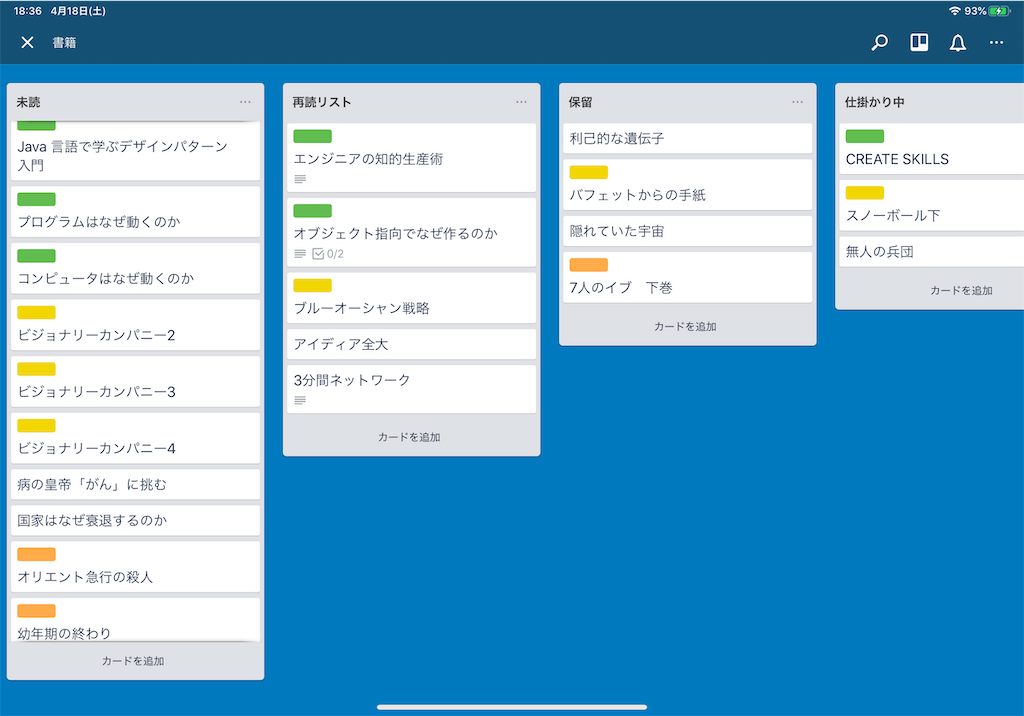The height and width of the screenshot is (716, 1024).
Task: Open card ブルーオーシャン戦略
Action: [x=411, y=298]
